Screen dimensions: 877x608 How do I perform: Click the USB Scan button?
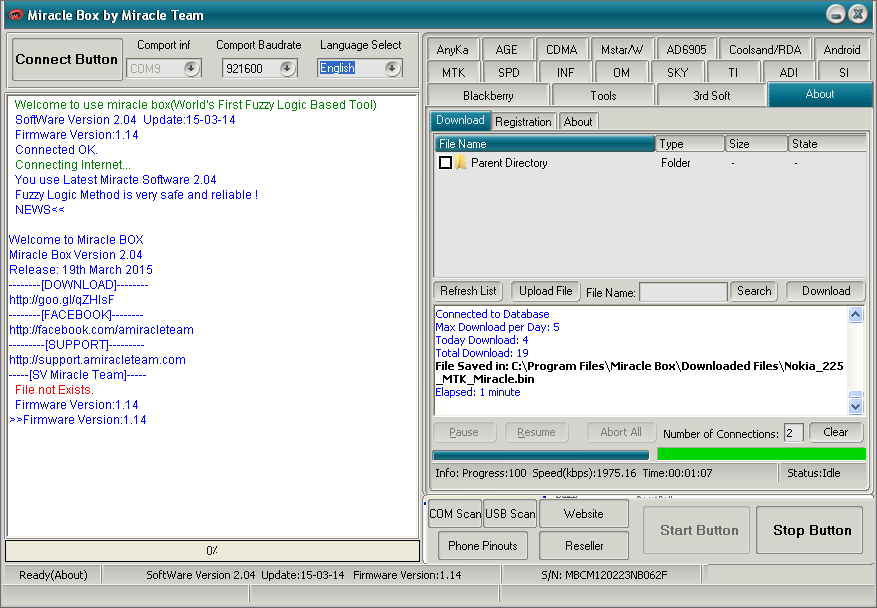pos(510,514)
